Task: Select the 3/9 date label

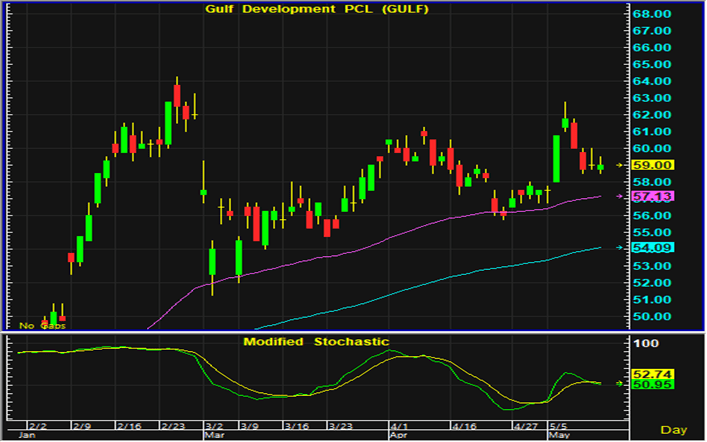Action: (x=249, y=426)
